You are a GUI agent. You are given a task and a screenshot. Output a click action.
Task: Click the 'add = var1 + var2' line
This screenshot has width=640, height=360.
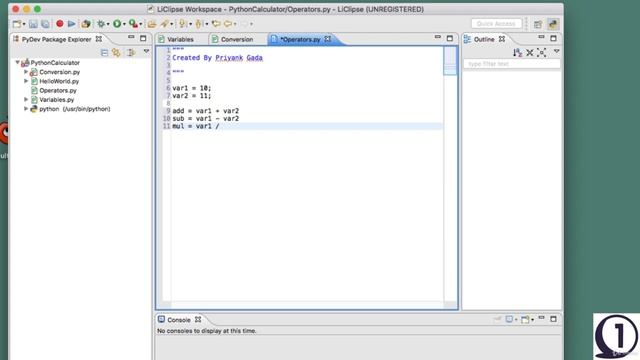206,111
